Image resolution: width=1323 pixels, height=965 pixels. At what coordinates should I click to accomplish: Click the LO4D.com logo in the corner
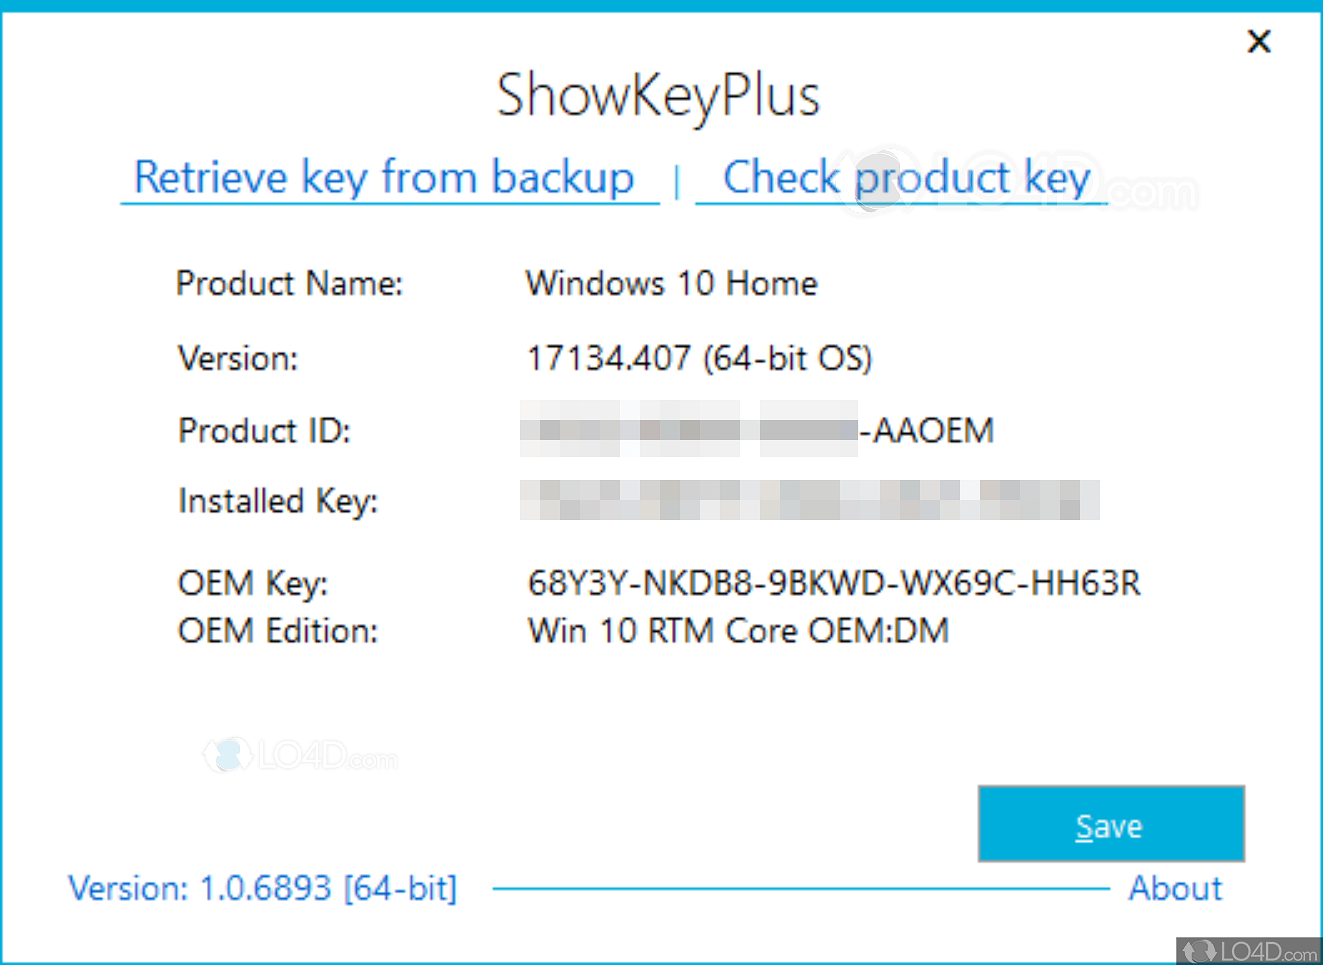click(x=1250, y=950)
